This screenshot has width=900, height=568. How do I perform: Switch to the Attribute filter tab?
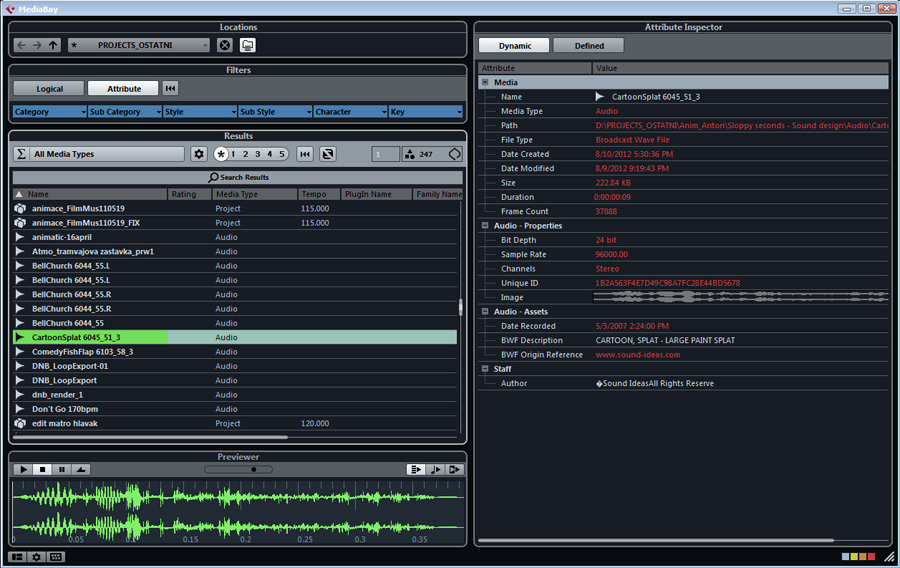[123, 88]
